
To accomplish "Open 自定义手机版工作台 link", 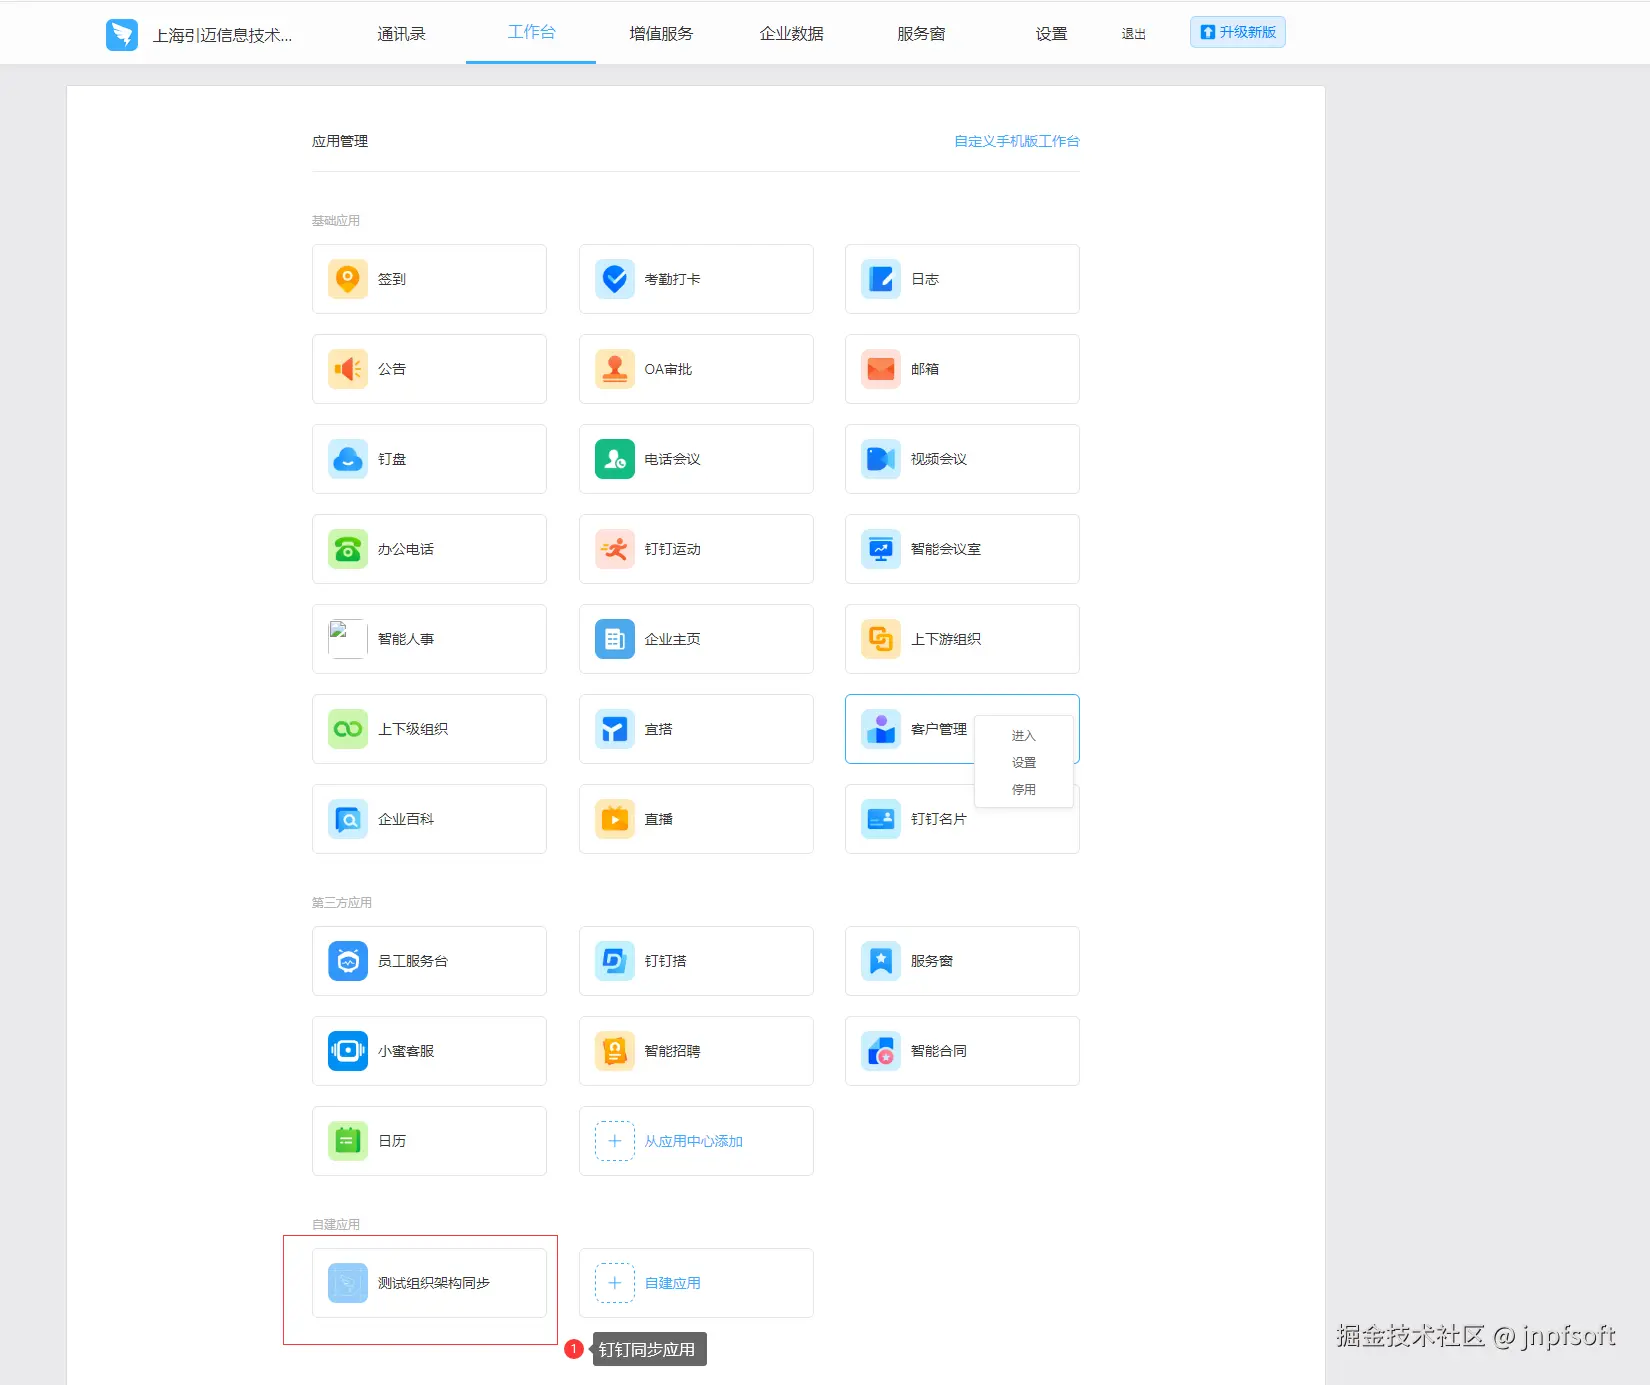I will pyautogui.click(x=1017, y=141).
